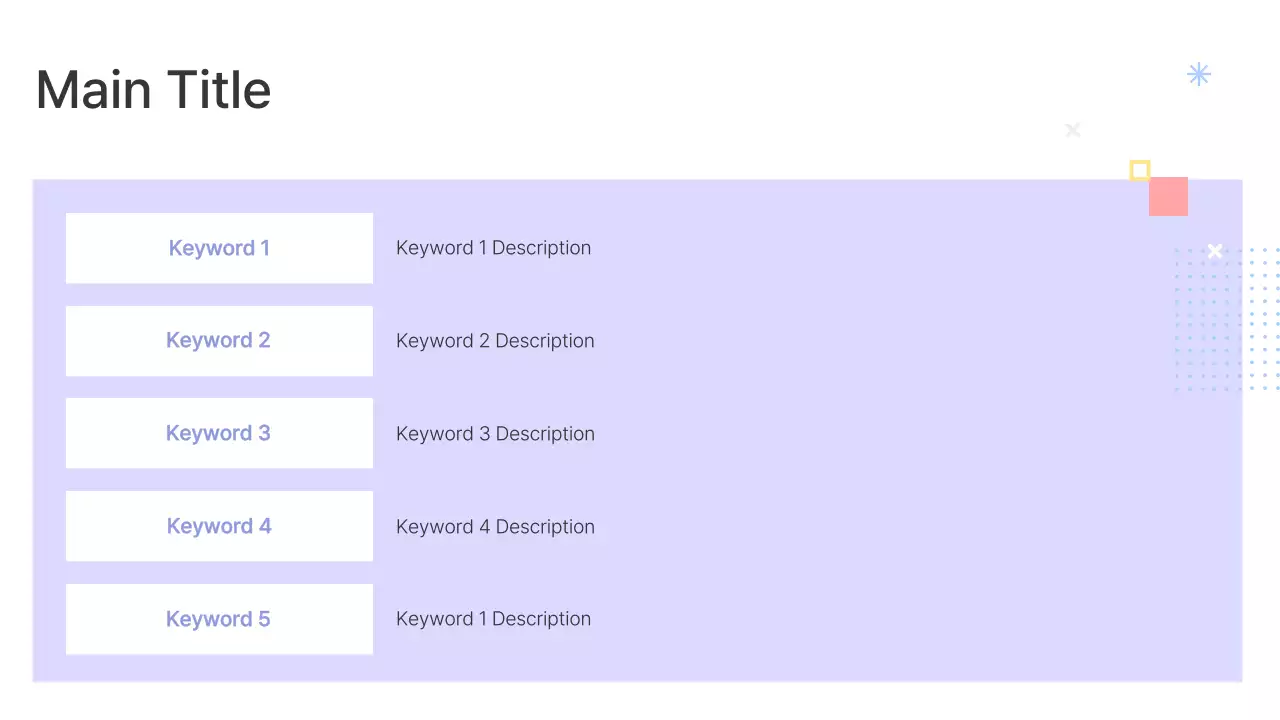Click the blue asterisk decoration
The image size is (1280, 720).
tap(1198, 74)
